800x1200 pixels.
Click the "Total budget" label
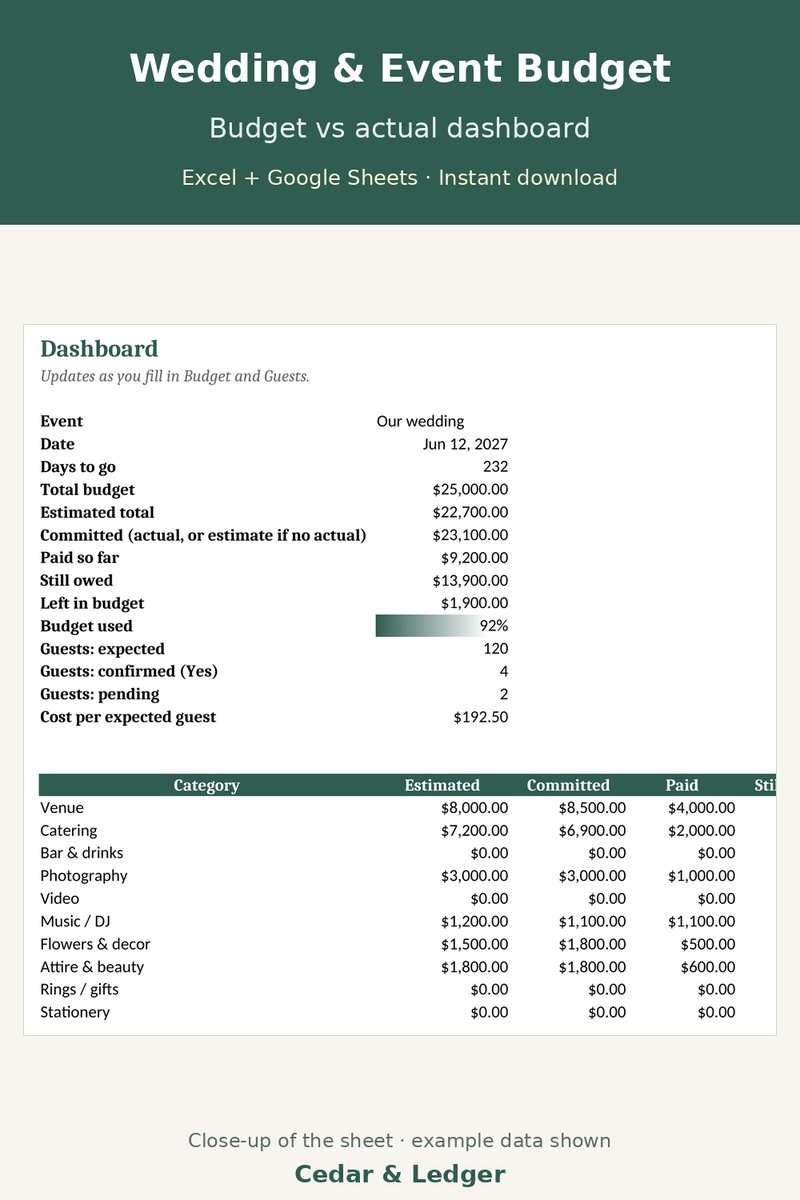(87, 490)
